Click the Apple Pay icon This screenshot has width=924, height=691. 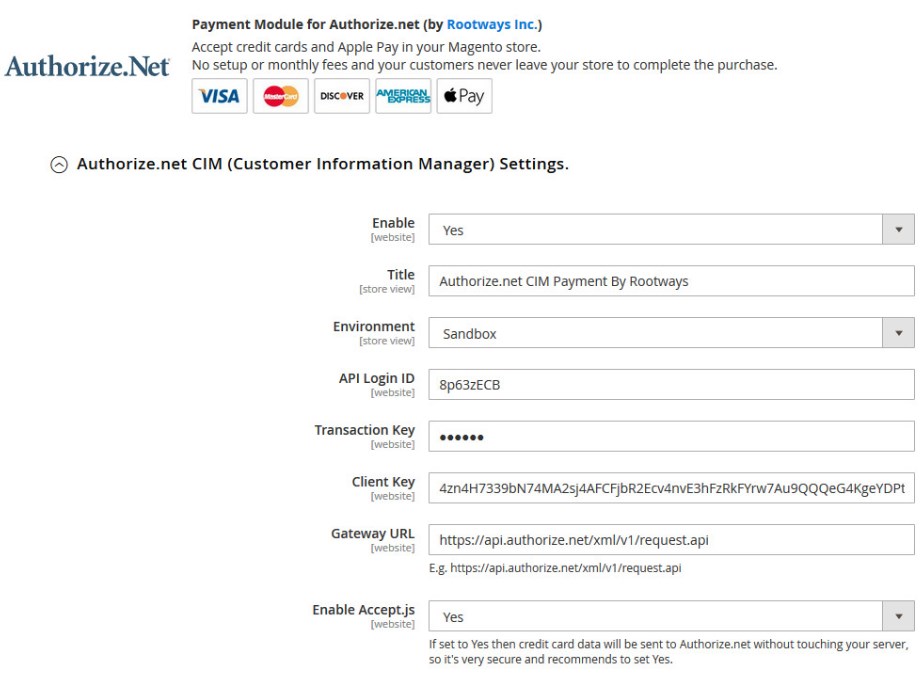[x=464, y=96]
